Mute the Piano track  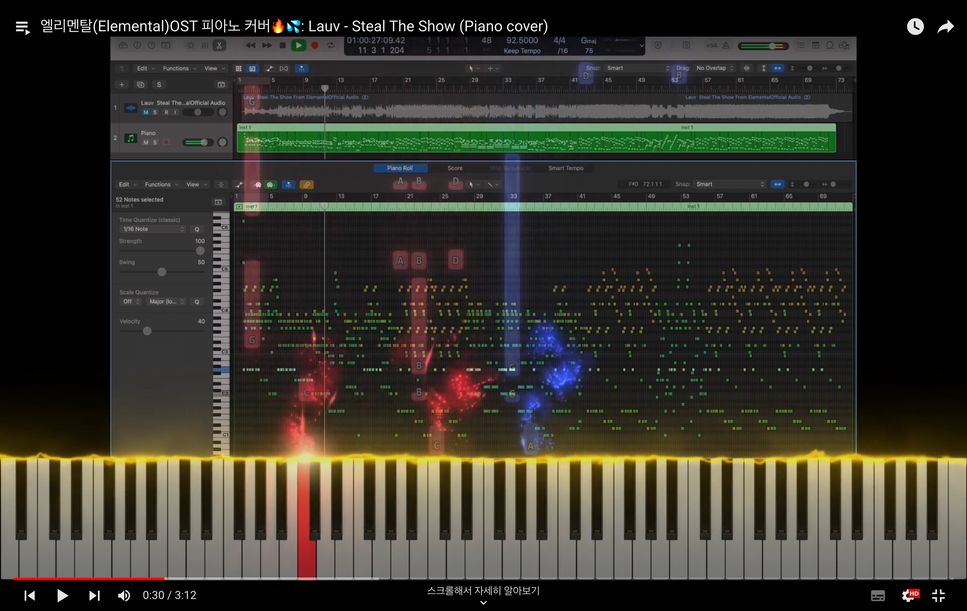pyautogui.click(x=146, y=141)
